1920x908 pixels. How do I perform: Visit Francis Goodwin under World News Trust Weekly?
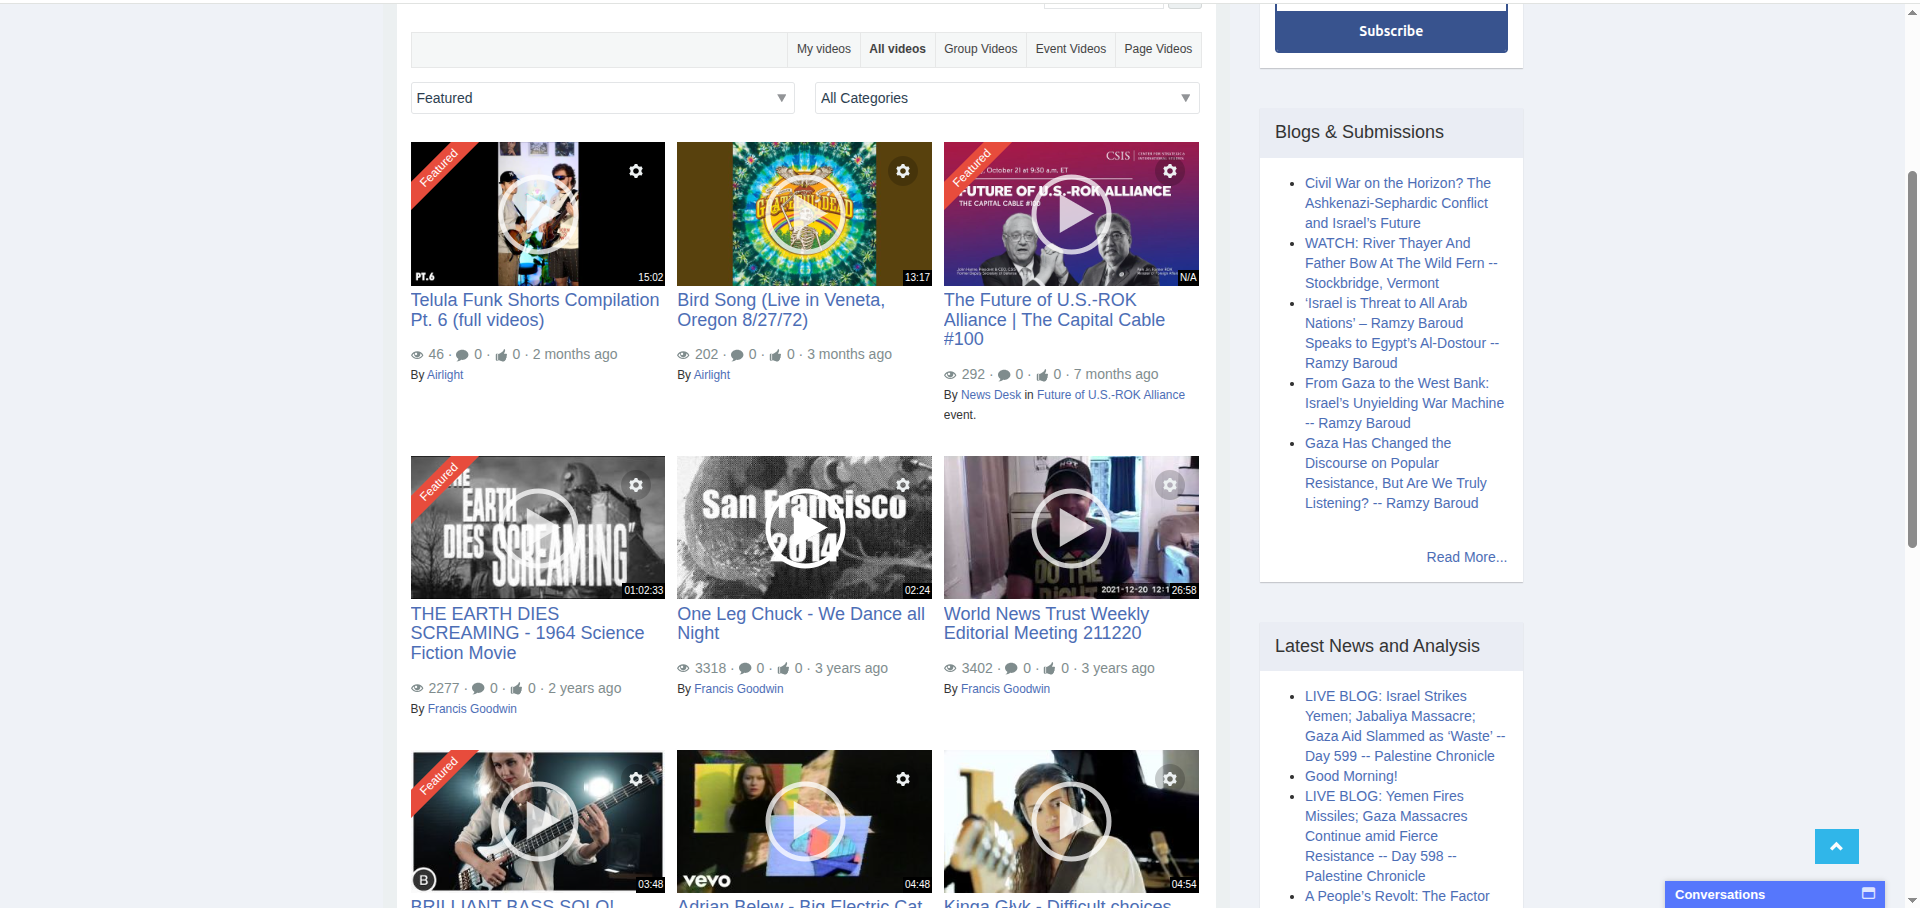click(1005, 689)
